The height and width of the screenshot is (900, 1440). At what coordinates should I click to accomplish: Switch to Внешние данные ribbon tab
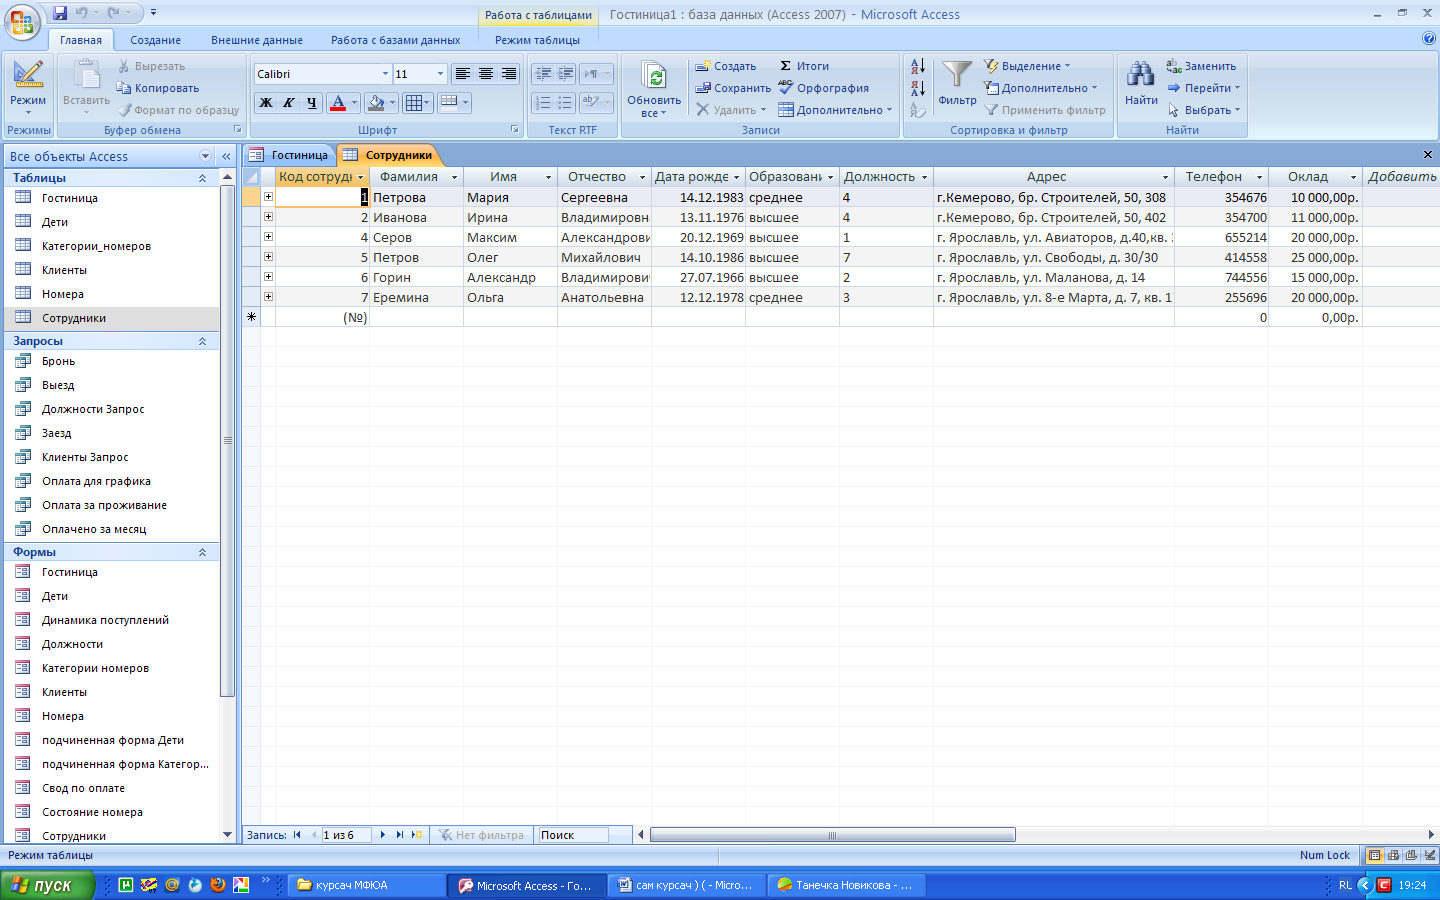coord(257,40)
